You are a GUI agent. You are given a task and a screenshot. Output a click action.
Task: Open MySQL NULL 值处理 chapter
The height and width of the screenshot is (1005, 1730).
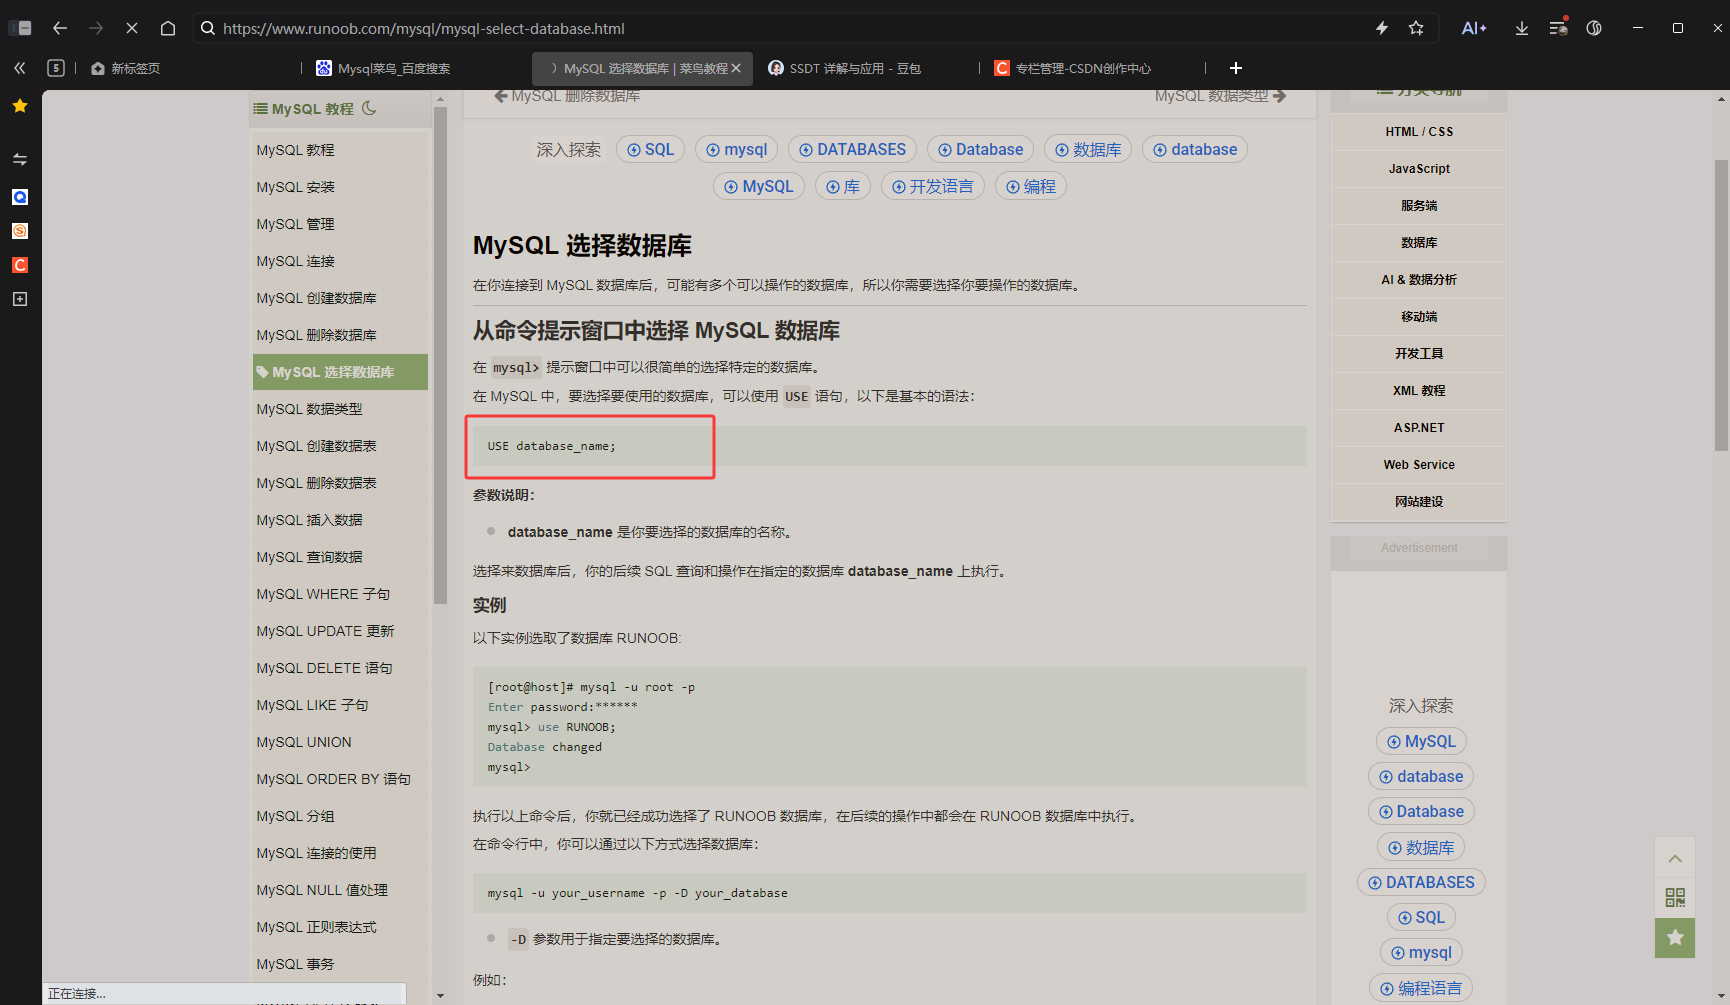[x=322, y=890]
